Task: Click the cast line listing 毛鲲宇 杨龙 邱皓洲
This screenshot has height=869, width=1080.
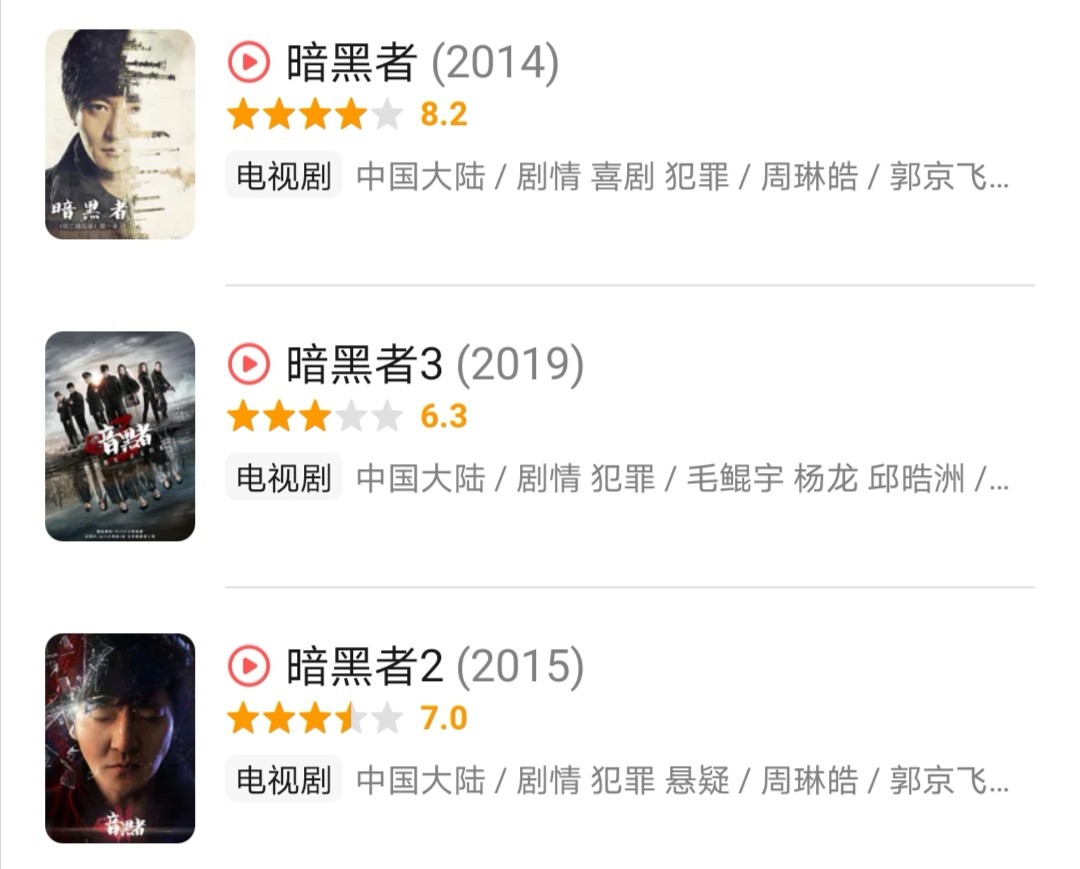Action: [x=682, y=479]
